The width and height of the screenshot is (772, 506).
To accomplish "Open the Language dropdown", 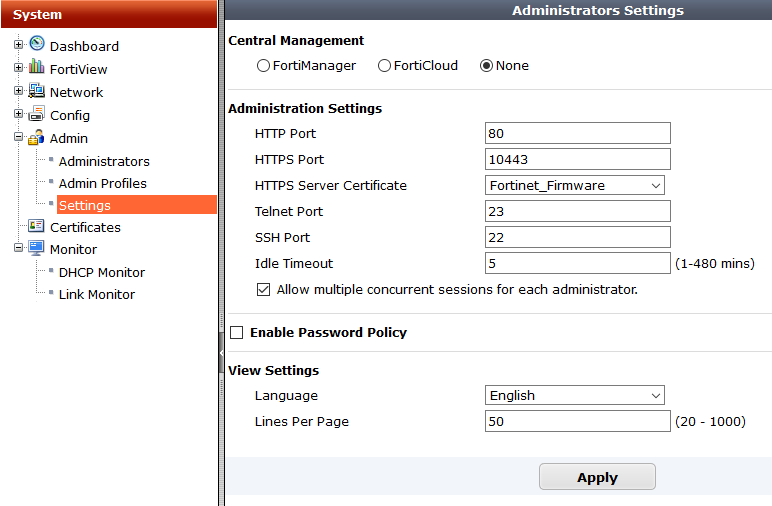I will (x=574, y=395).
